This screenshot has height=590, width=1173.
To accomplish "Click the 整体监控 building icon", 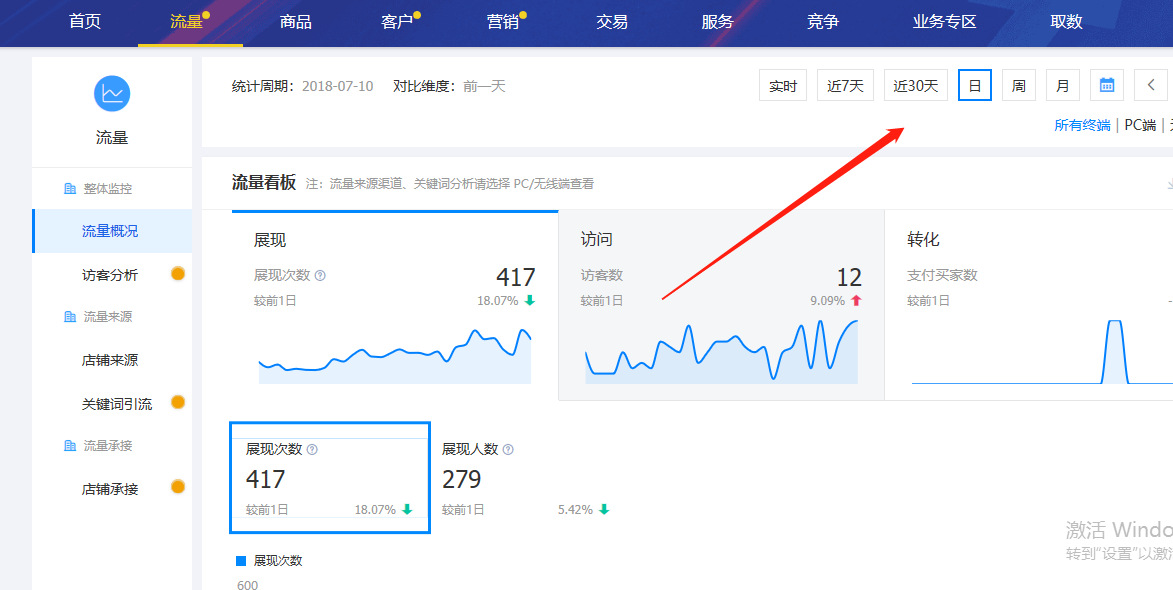I will 69,187.
